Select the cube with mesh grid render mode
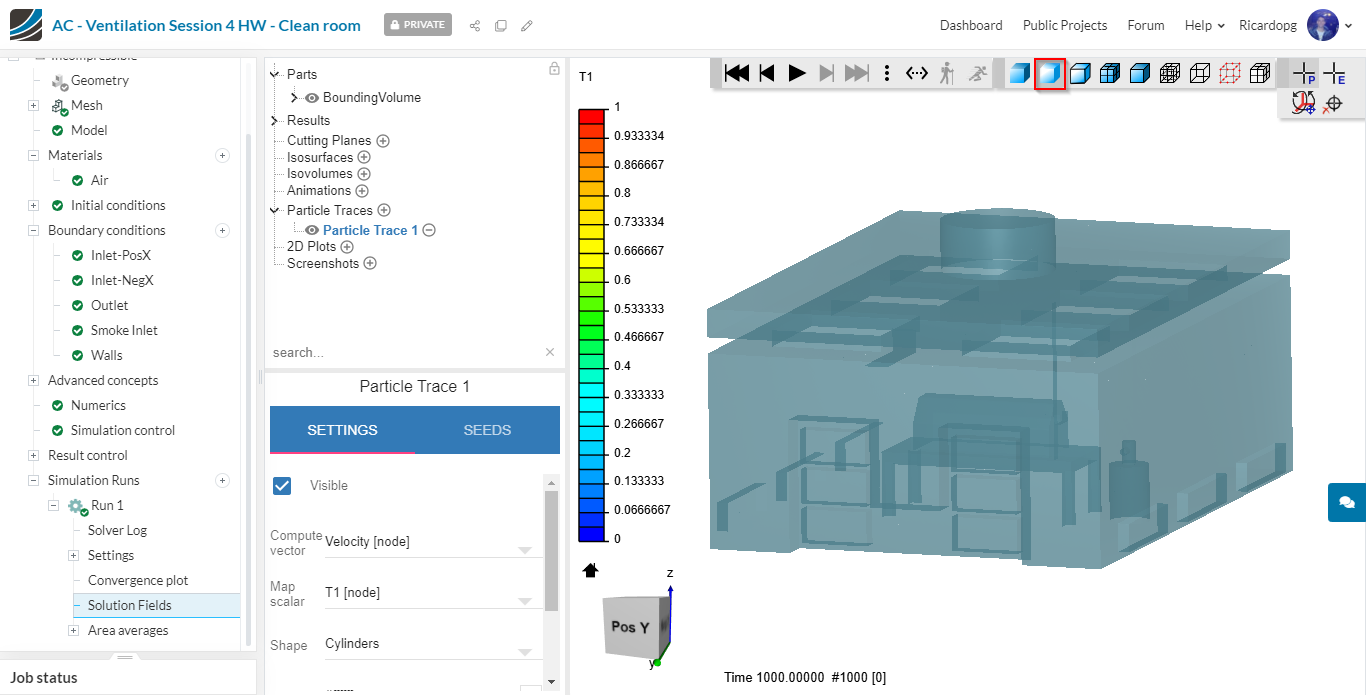The image size is (1366, 695). 1109,73
